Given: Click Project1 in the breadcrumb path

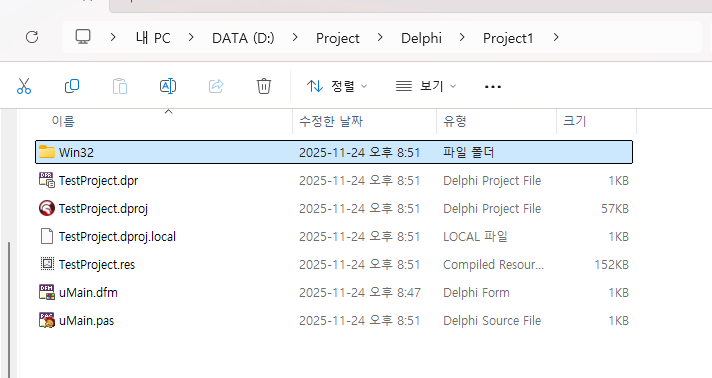Looking at the screenshot, I should pyautogui.click(x=508, y=38).
